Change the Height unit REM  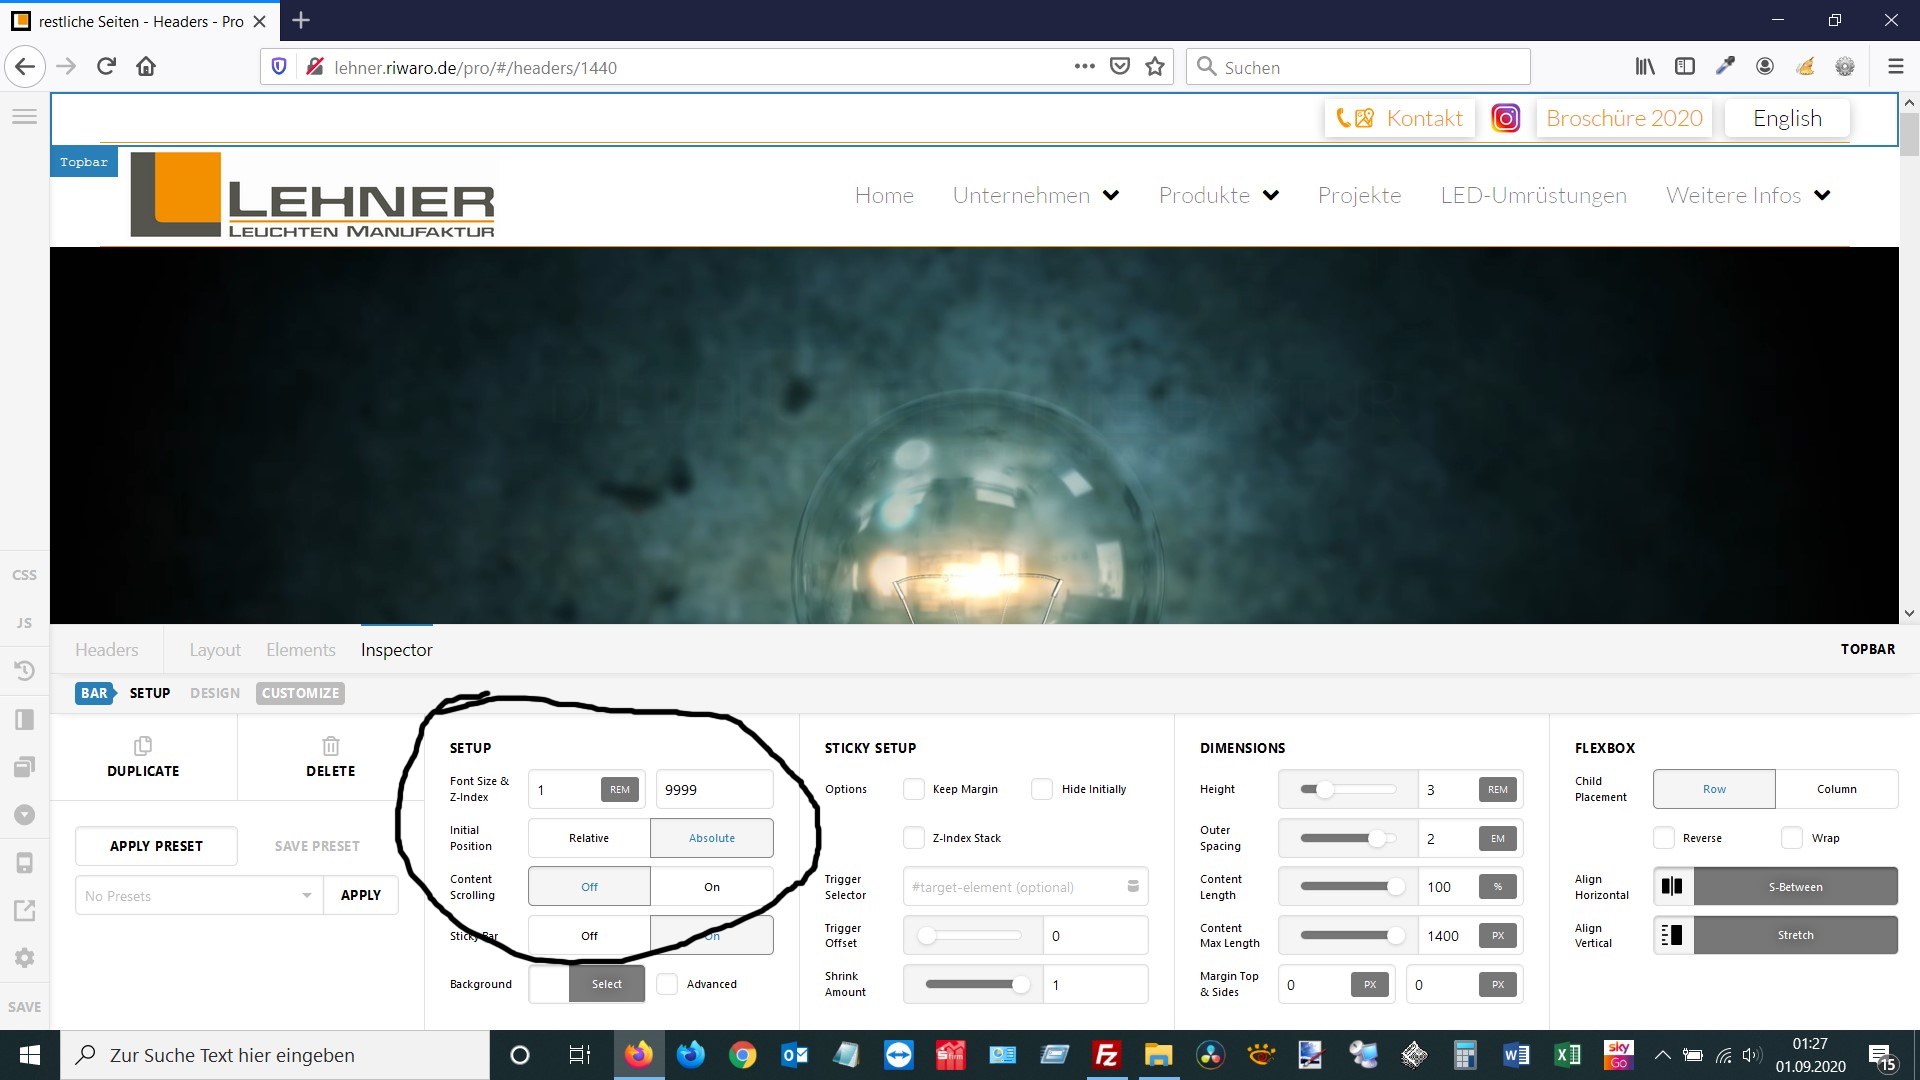(1497, 789)
